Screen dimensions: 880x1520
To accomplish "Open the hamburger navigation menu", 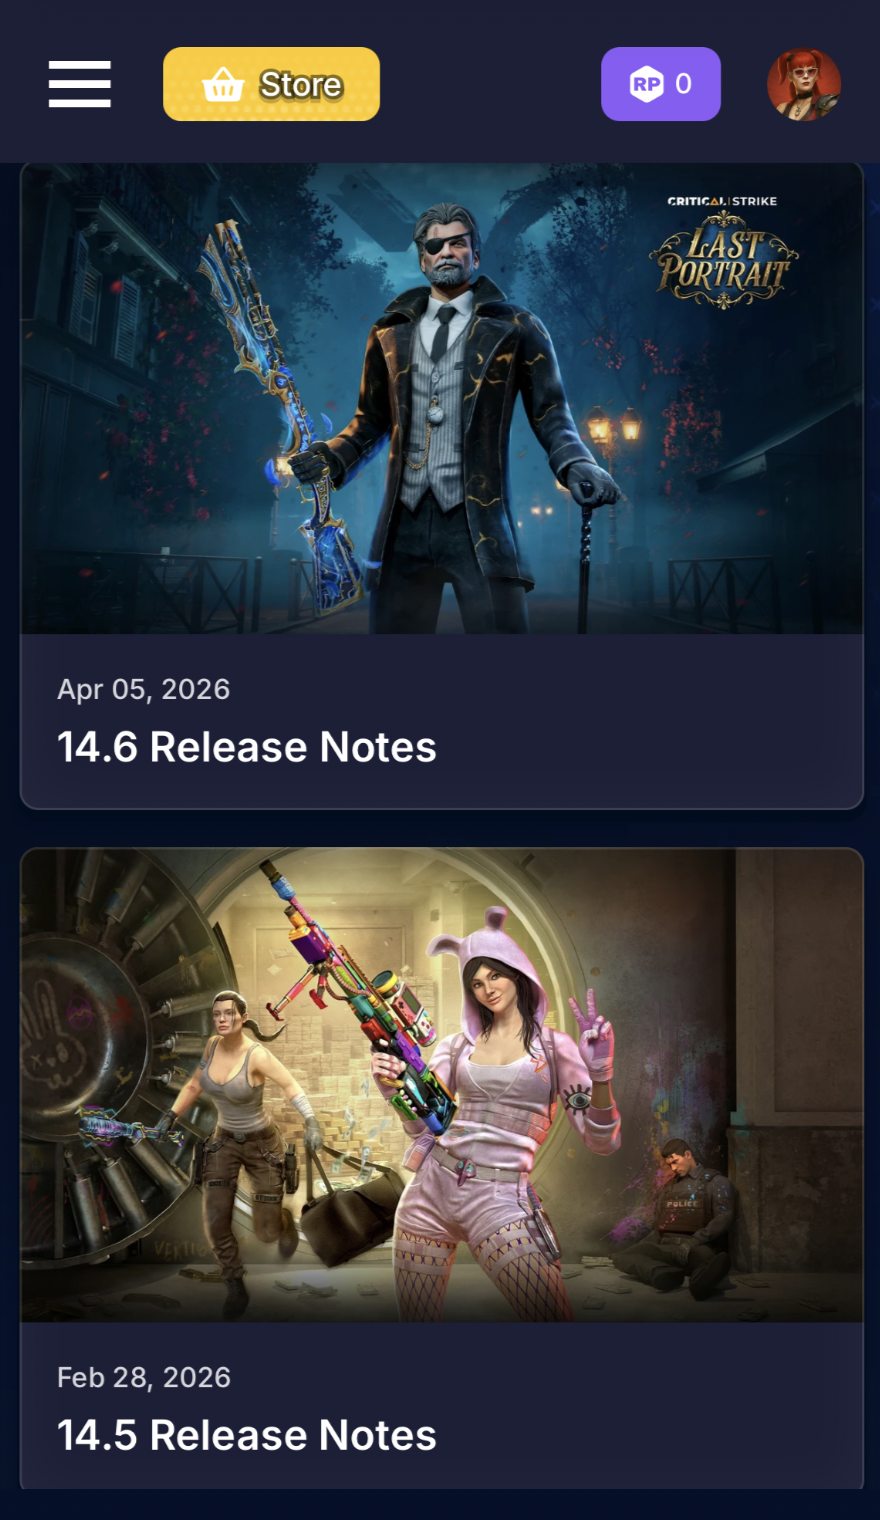I will pyautogui.click(x=80, y=84).
